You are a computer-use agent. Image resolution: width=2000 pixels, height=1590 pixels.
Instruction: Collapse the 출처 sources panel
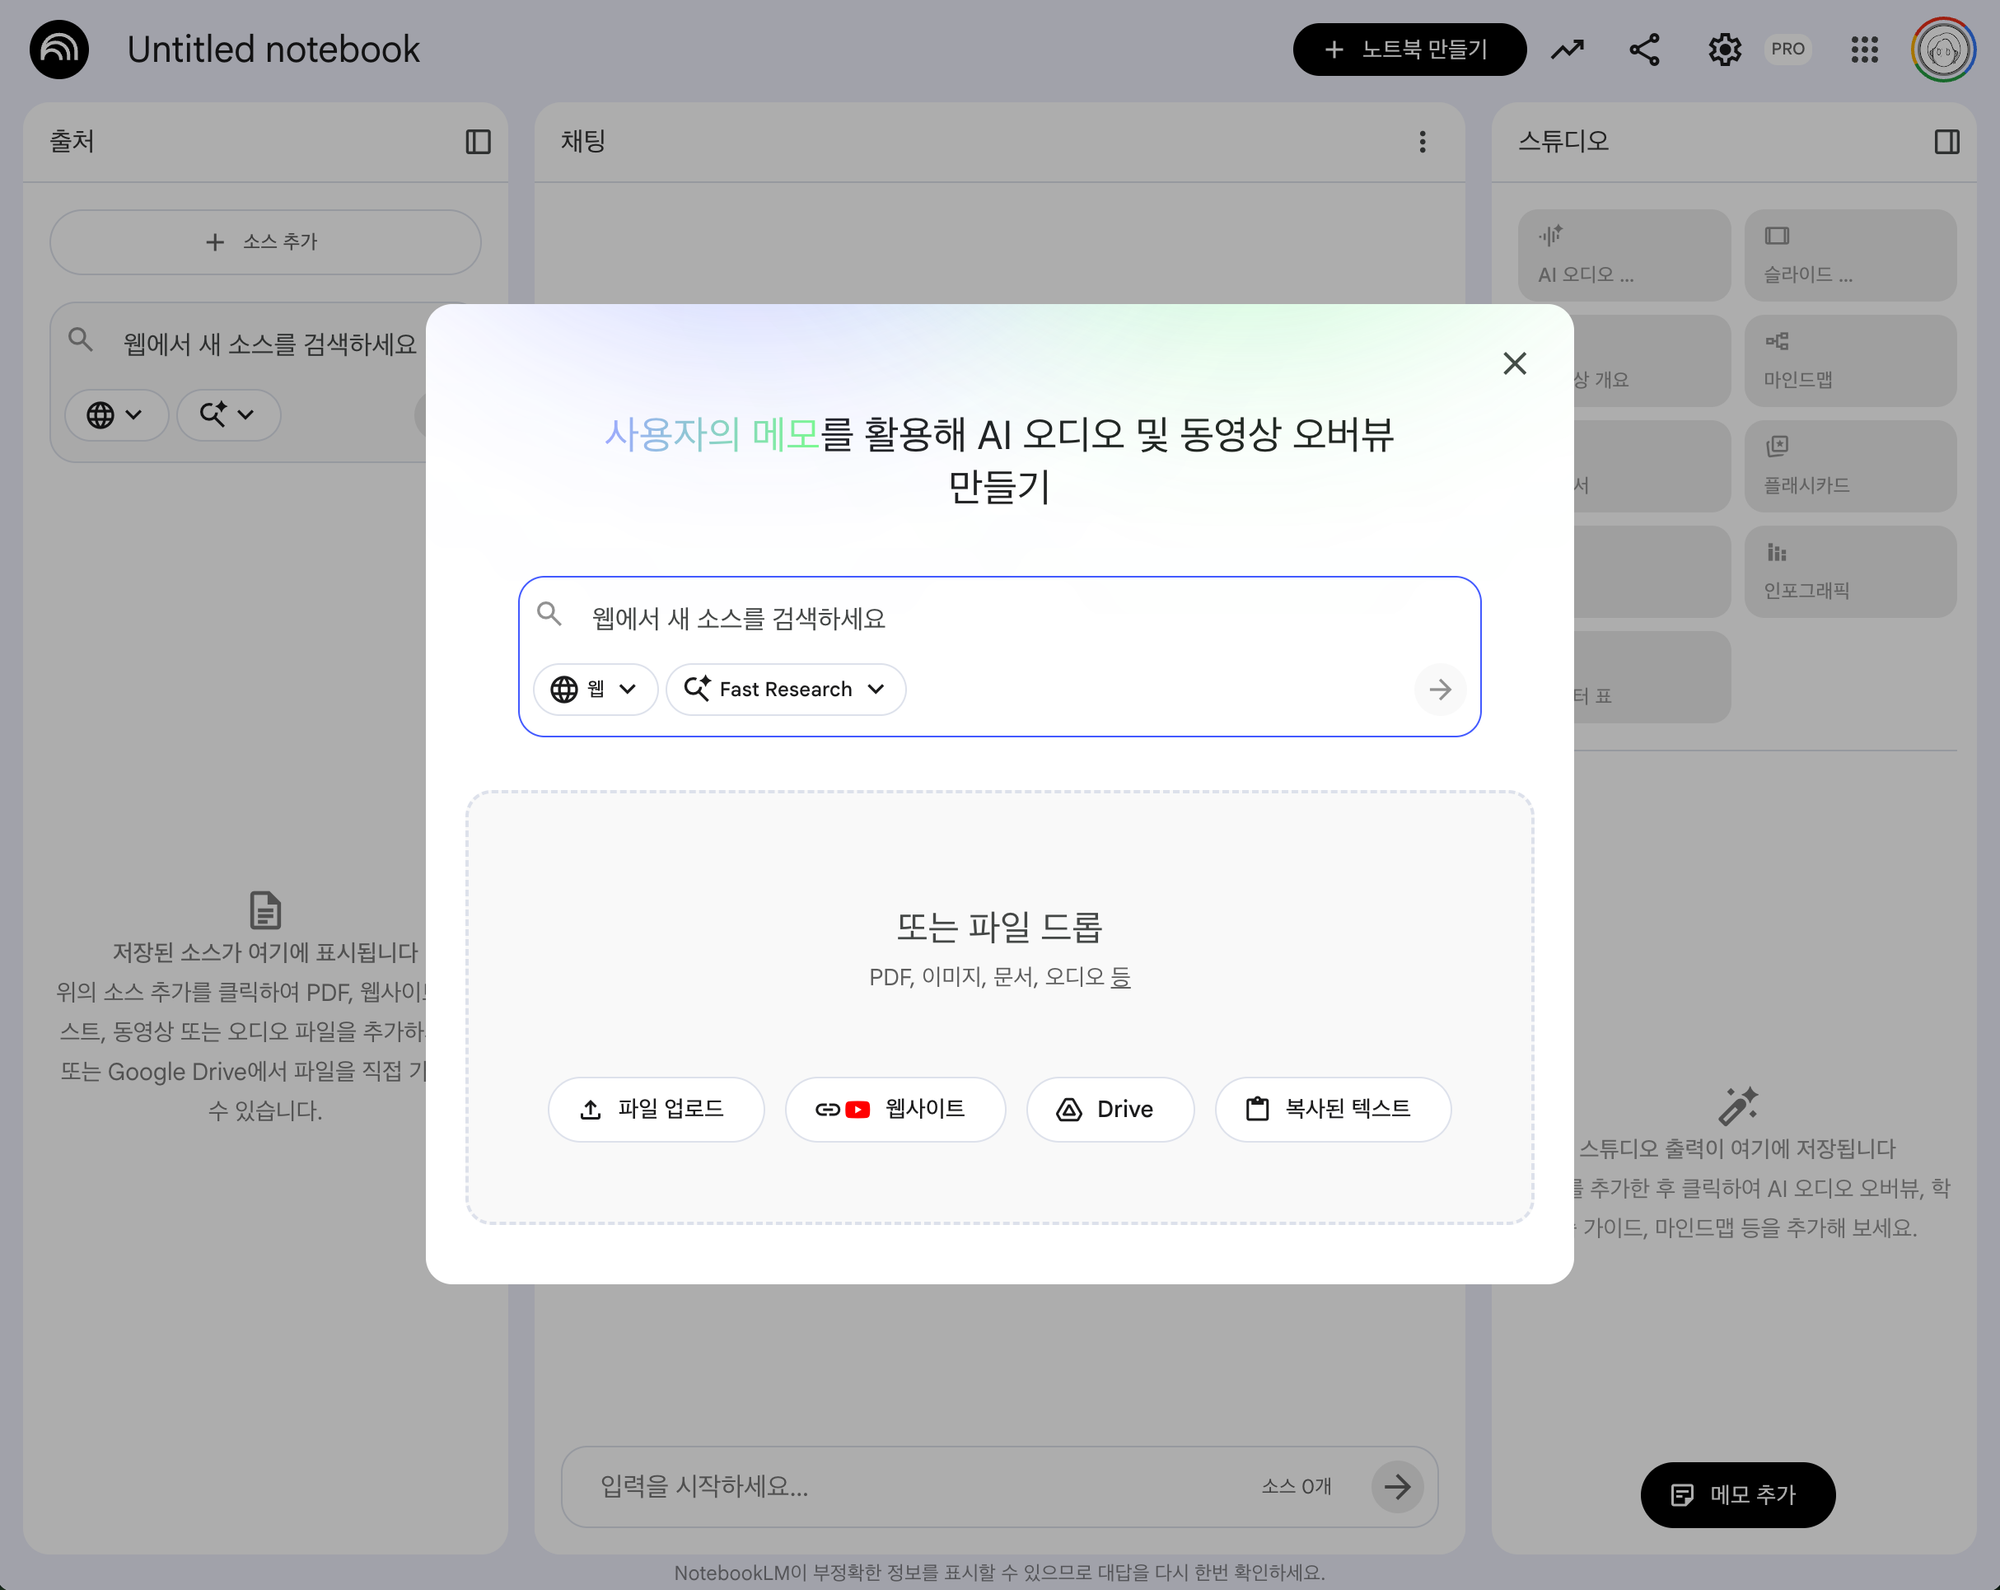click(478, 142)
